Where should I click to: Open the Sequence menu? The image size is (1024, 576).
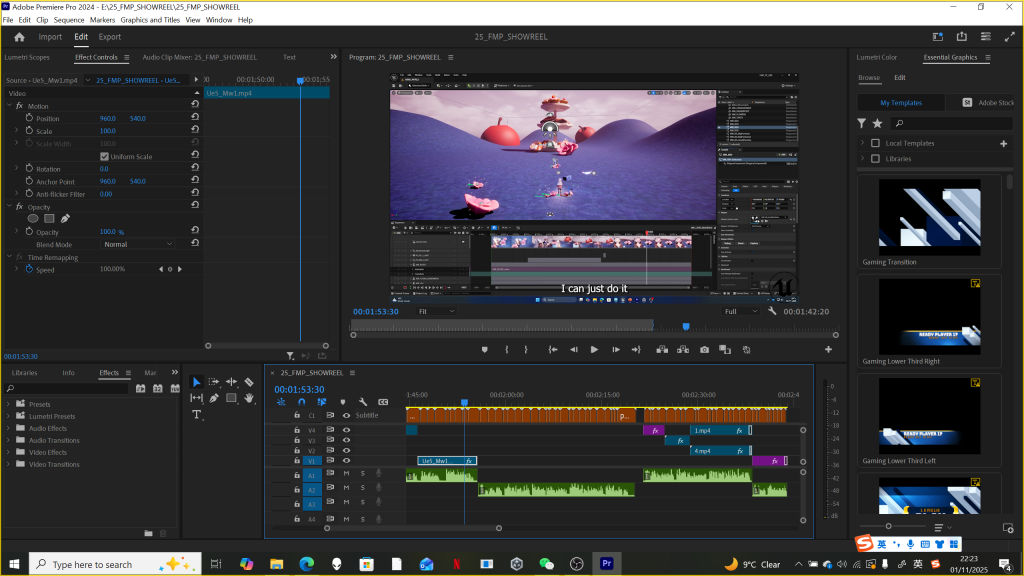(x=69, y=20)
